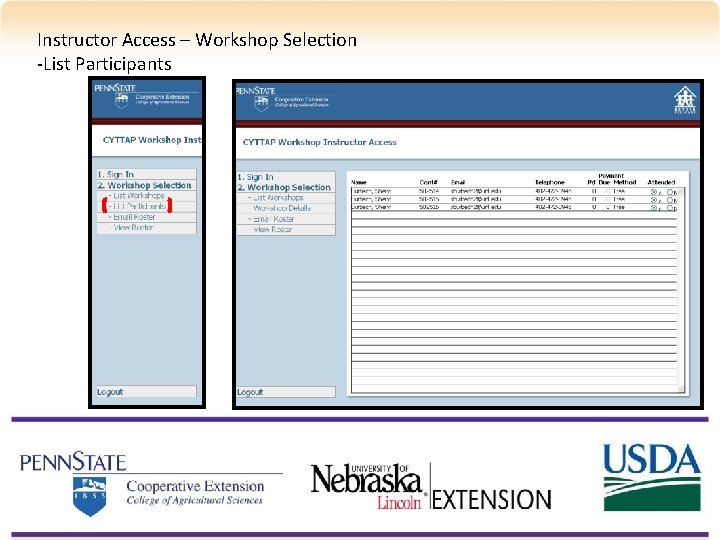The height and width of the screenshot is (540, 720).
Task: Mark the second participant row as attended yes
Action: point(653,200)
